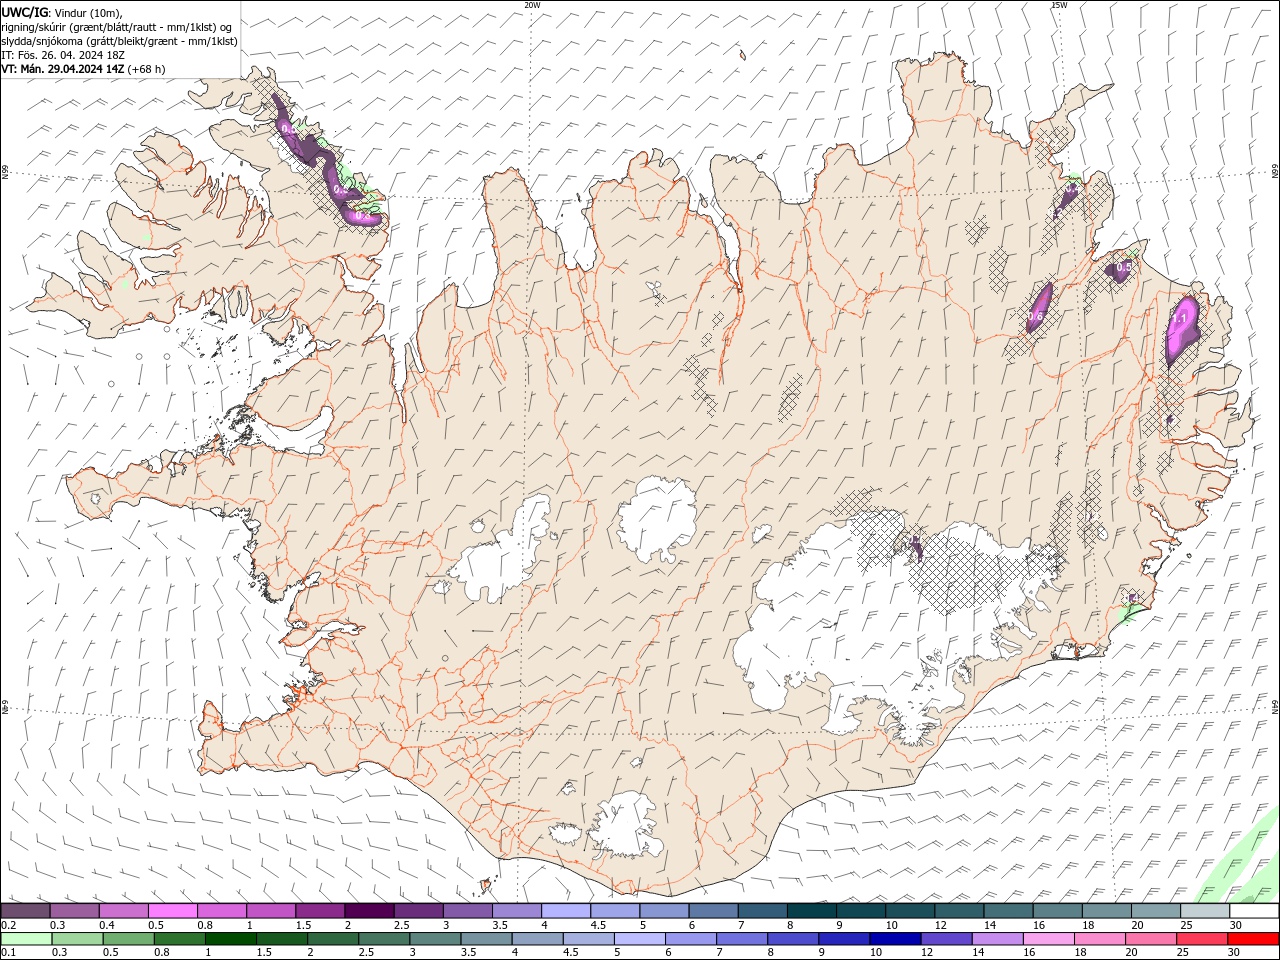Click the dark blue 9 rain-scale swatch
This screenshot has height=960, width=1280.
click(x=844, y=939)
